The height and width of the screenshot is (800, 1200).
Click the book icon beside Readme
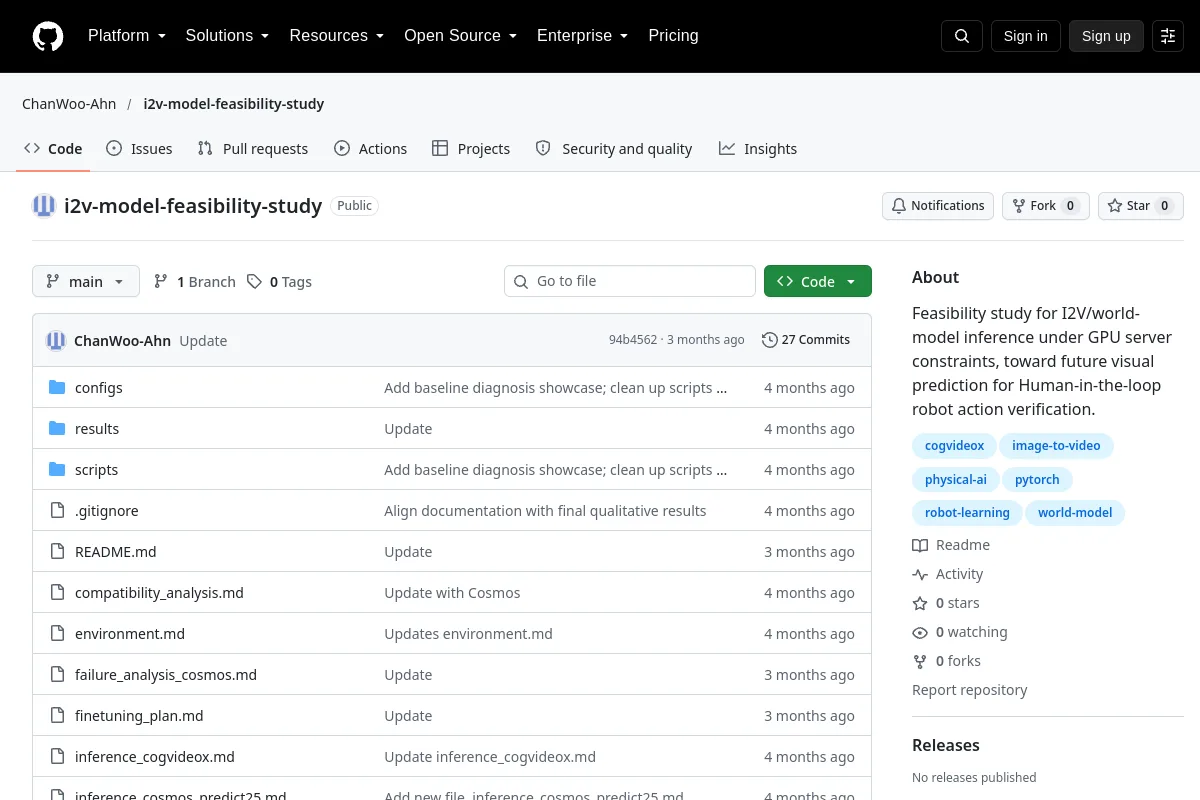[920, 545]
